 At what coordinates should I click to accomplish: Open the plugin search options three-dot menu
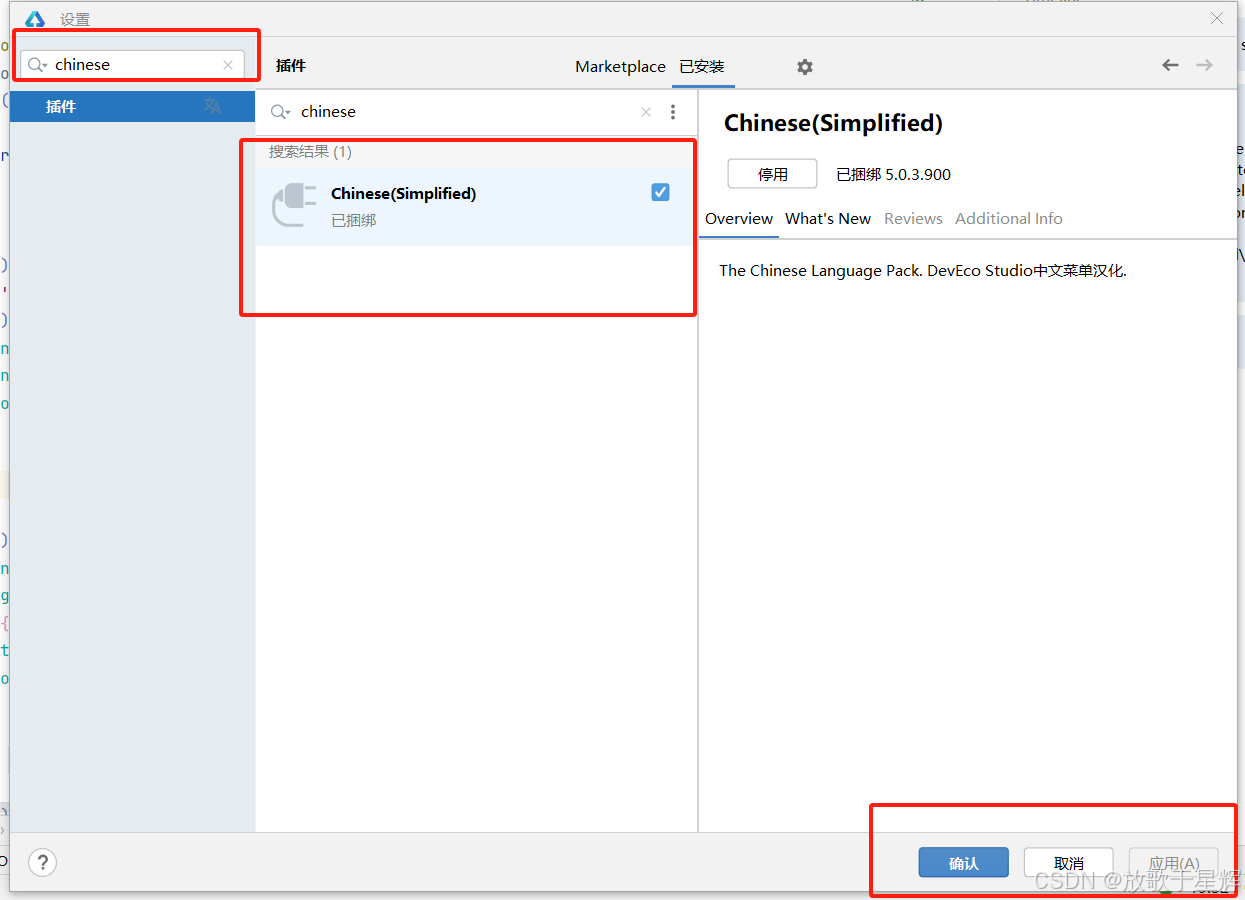tap(673, 112)
